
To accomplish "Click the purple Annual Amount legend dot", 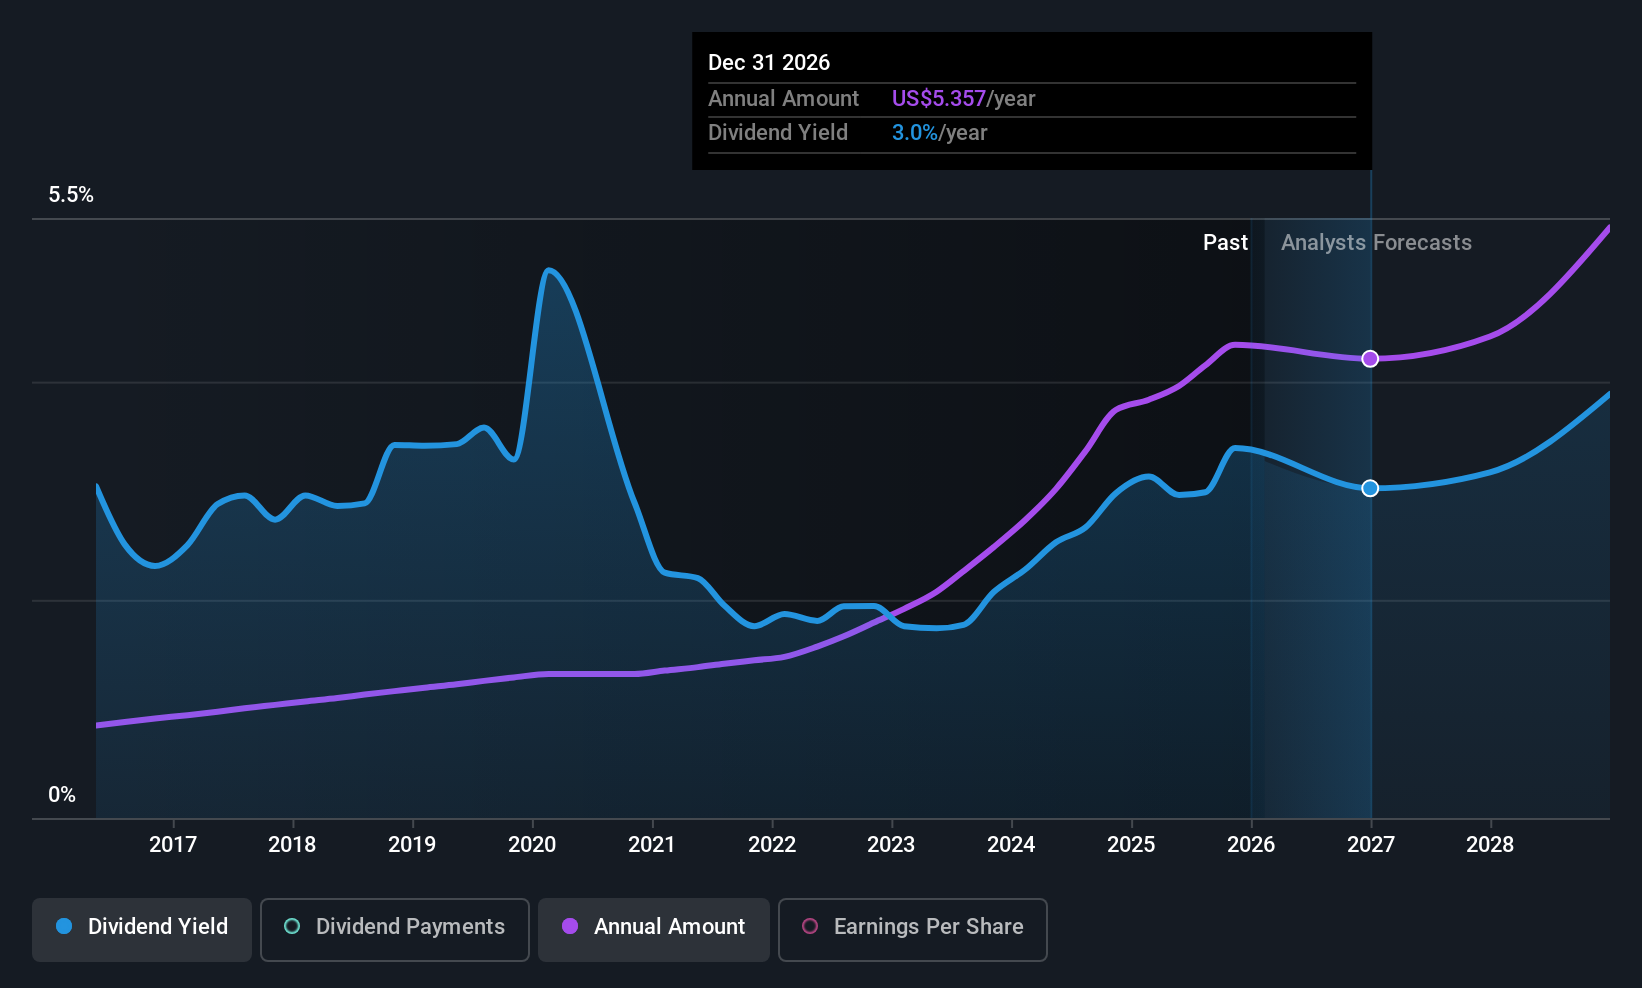I will [570, 926].
